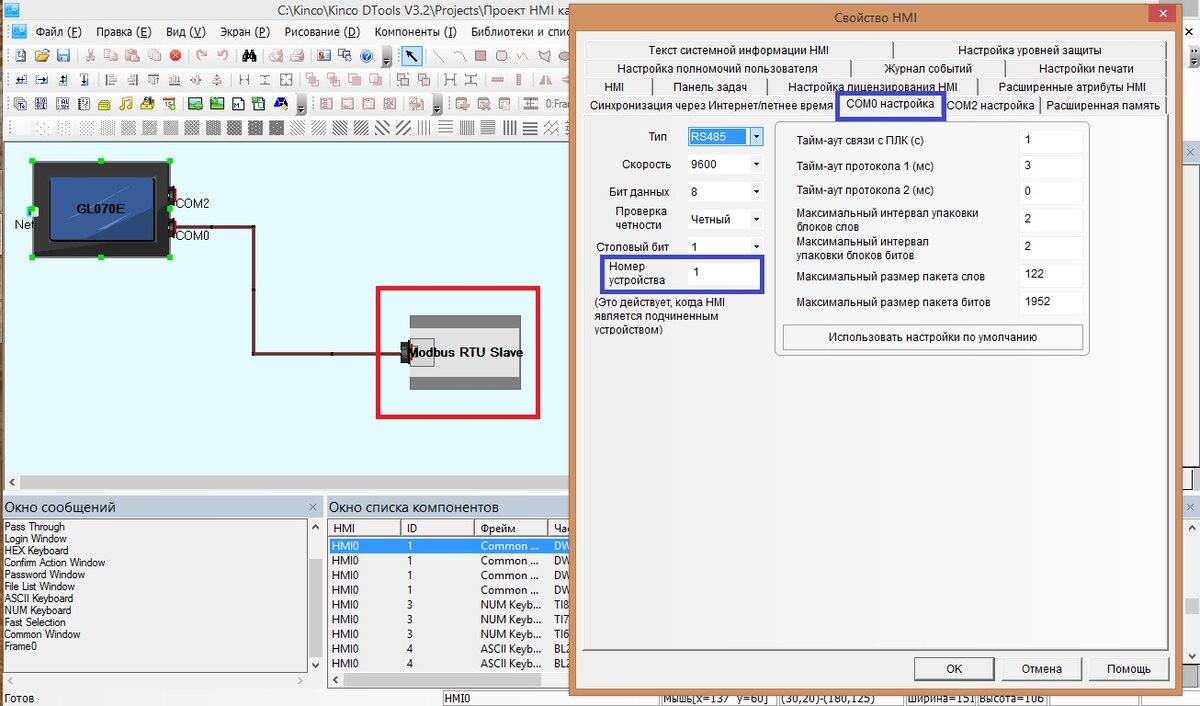
Task: Click the draw line tool icon
Action: pyautogui.click(x=439, y=56)
